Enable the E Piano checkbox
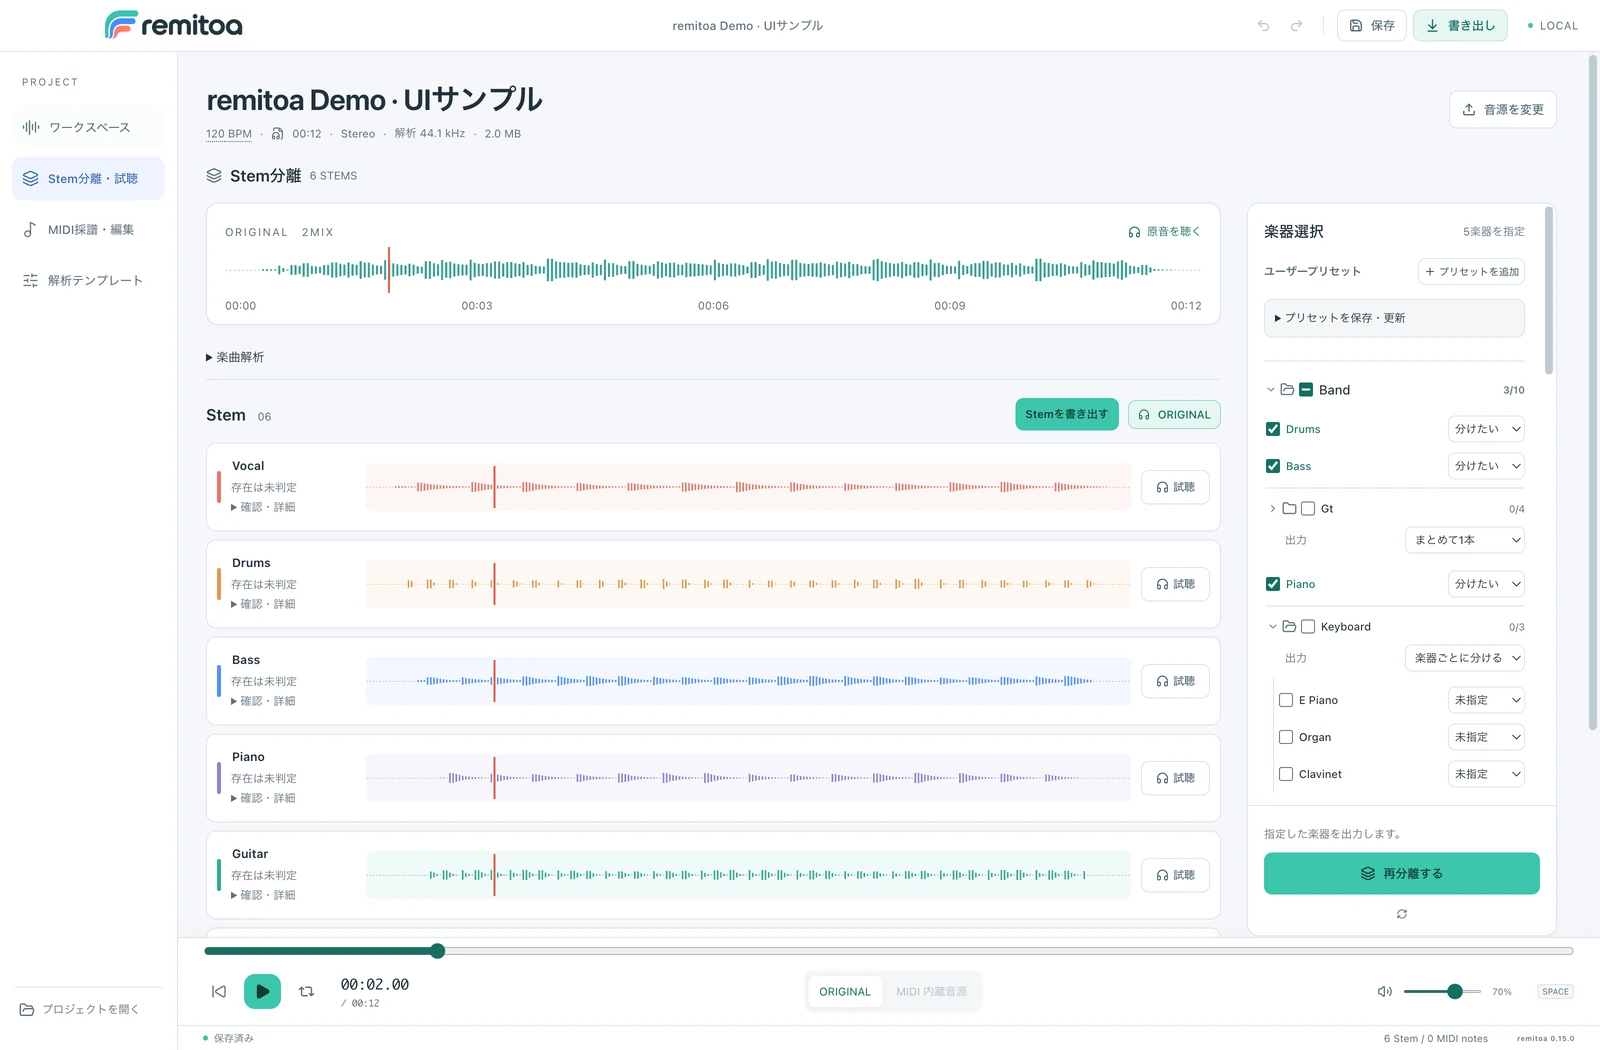Image resolution: width=1600 pixels, height=1050 pixels. [1286, 700]
